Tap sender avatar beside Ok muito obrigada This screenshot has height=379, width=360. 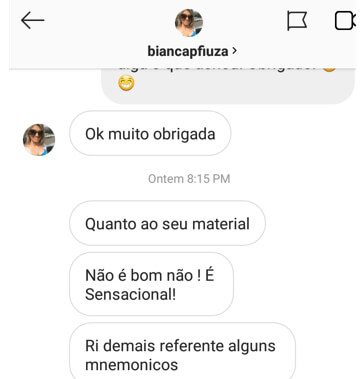click(x=39, y=140)
